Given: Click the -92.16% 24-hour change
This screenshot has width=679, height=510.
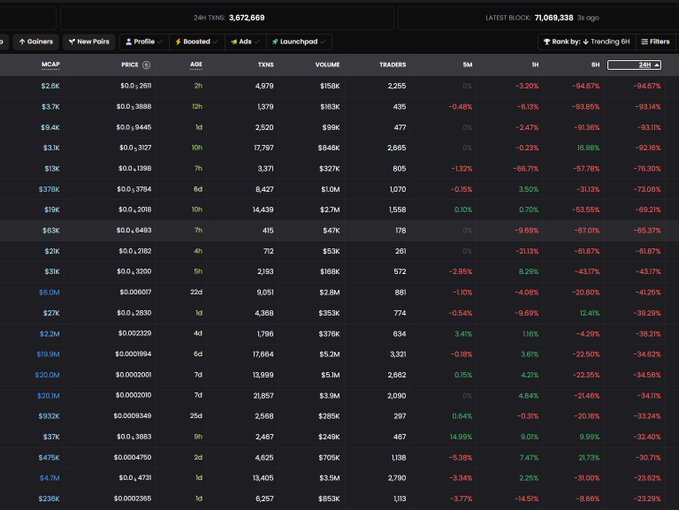Looking at the screenshot, I should [648, 148].
